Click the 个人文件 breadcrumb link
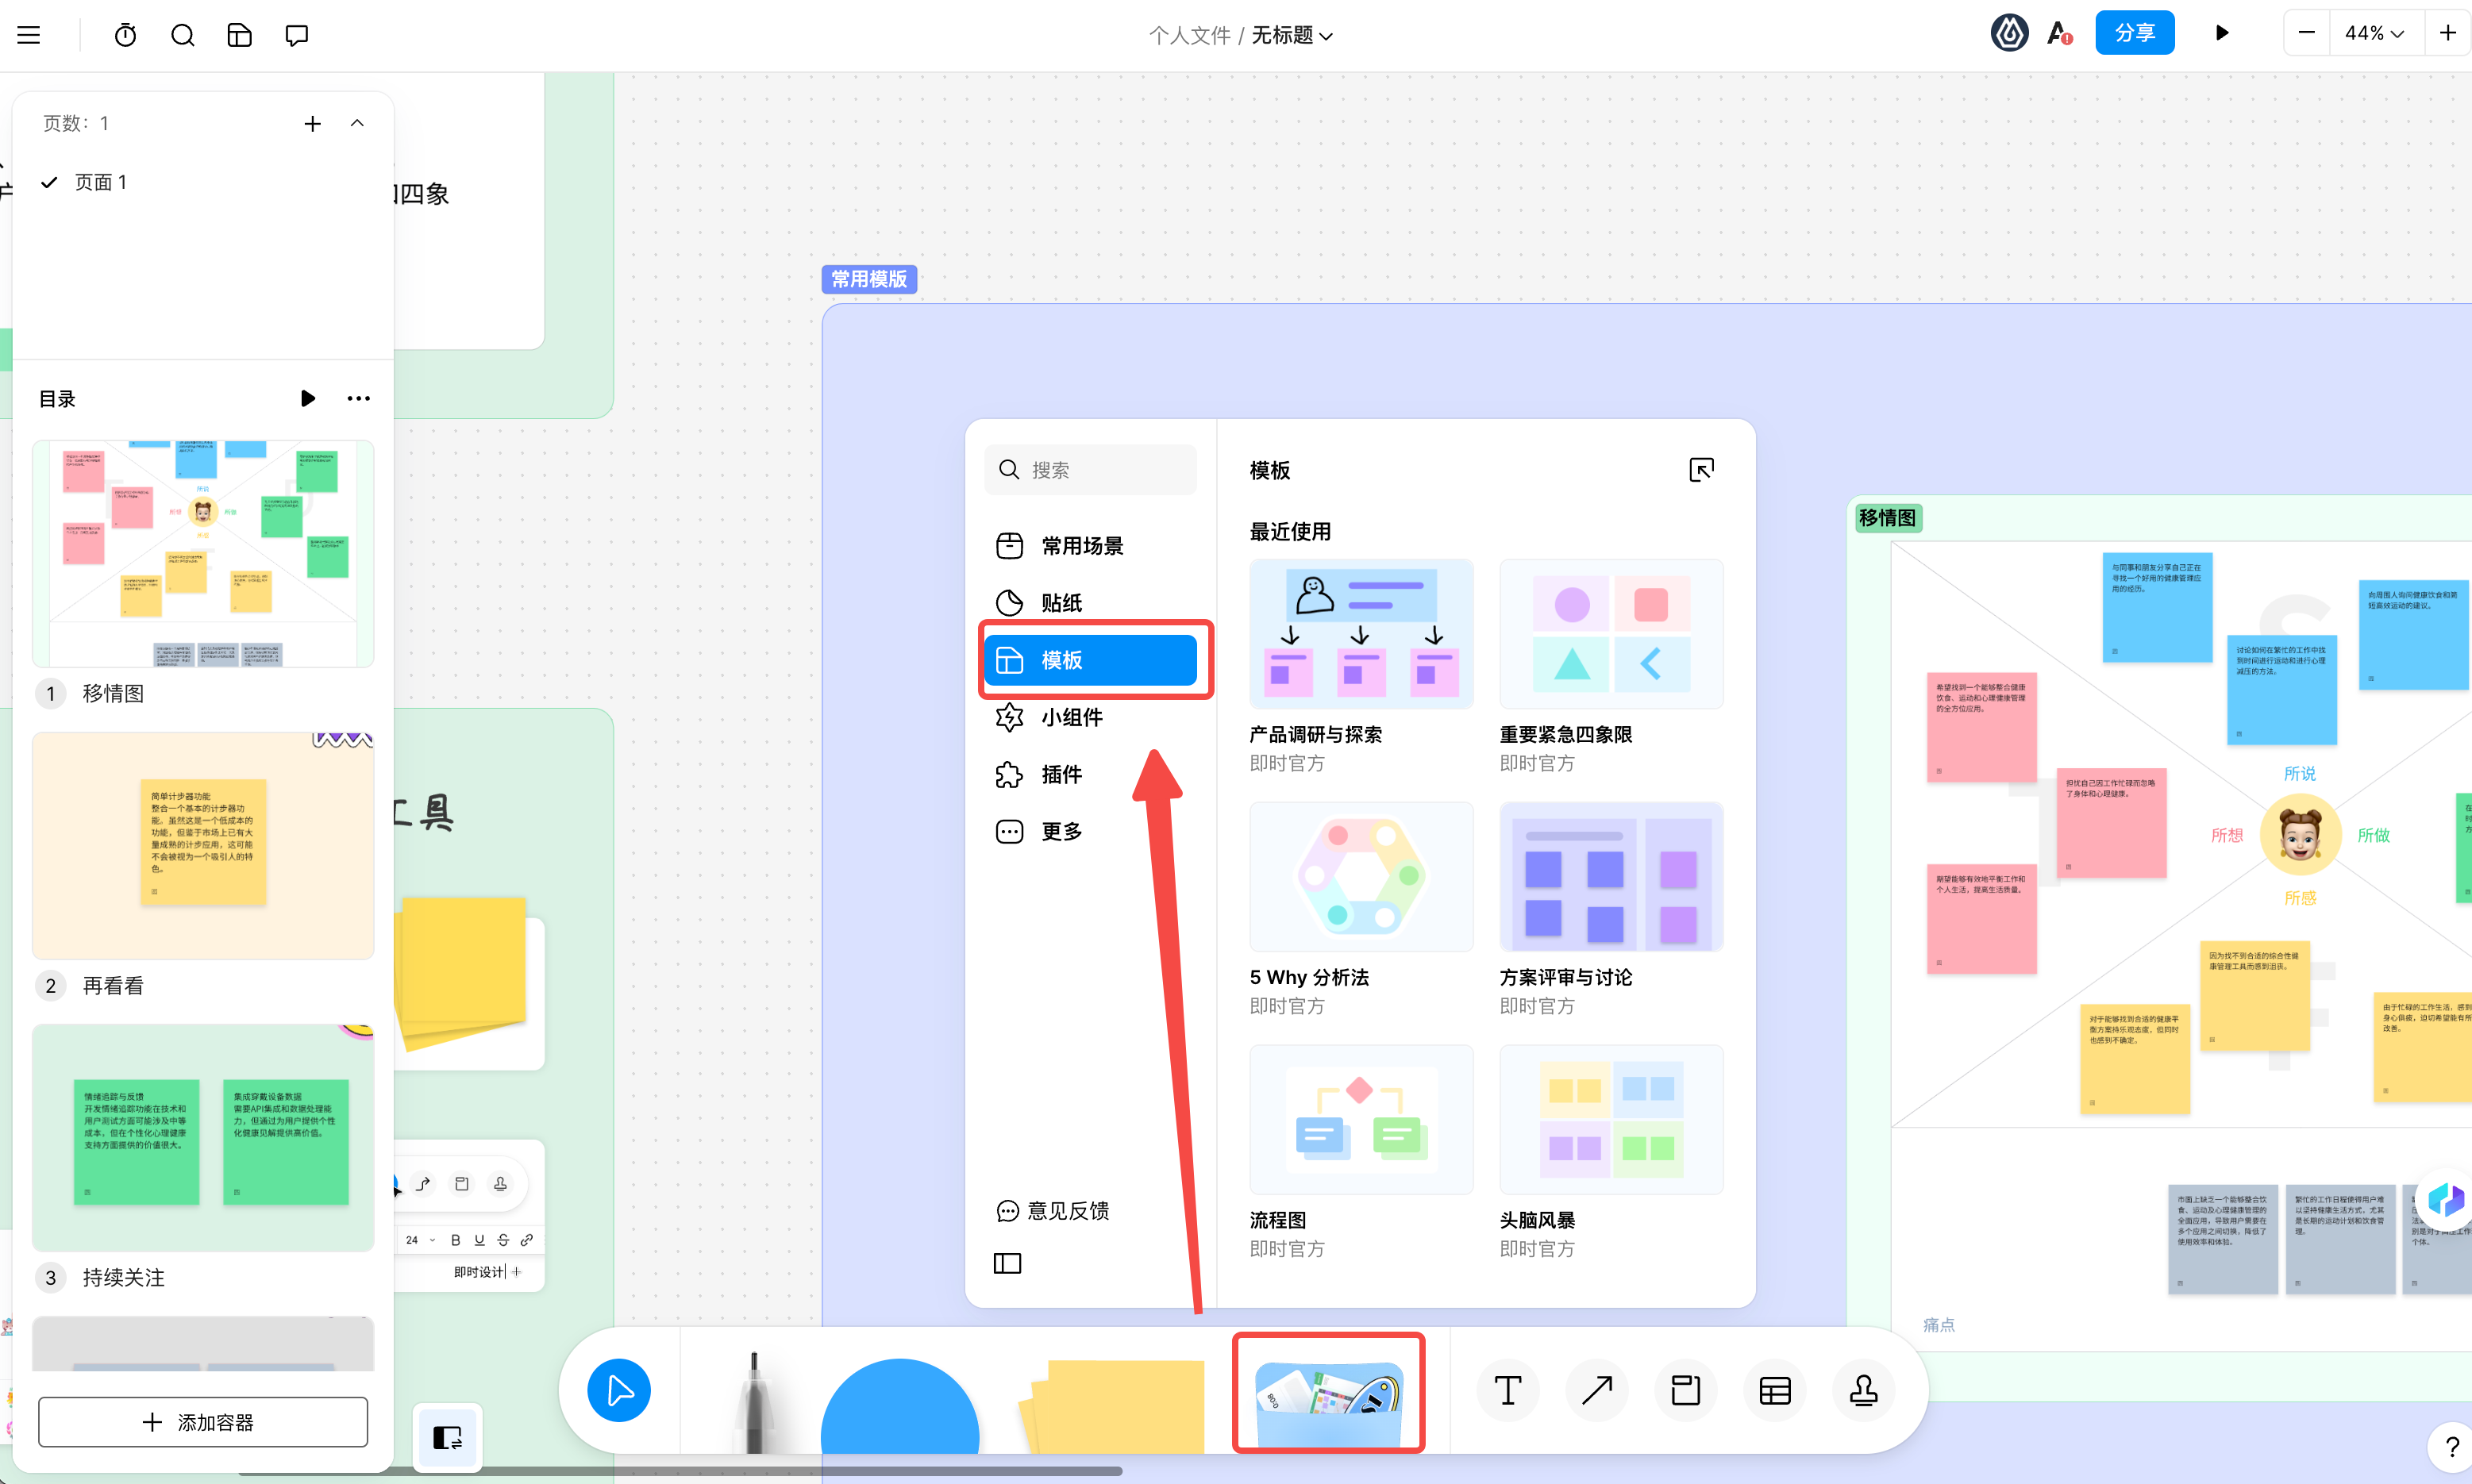Image resolution: width=2472 pixels, height=1484 pixels. click(1189, 35)
